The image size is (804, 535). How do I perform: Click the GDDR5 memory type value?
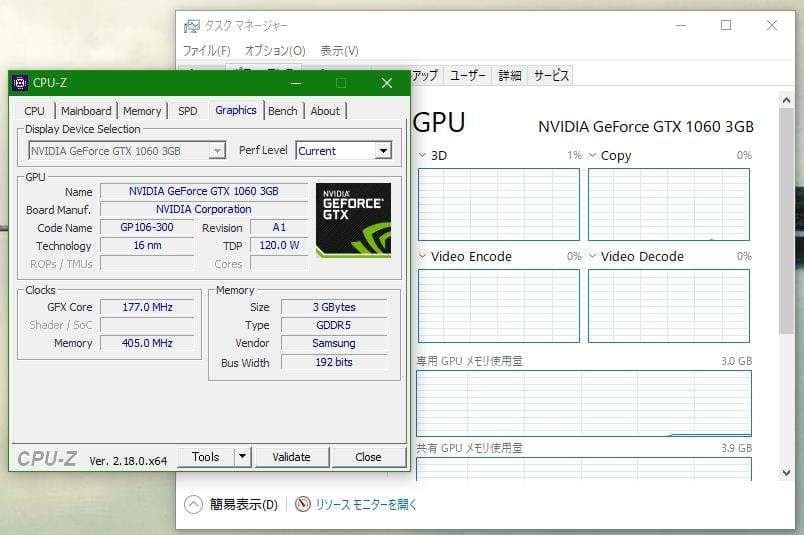(334, 325)
